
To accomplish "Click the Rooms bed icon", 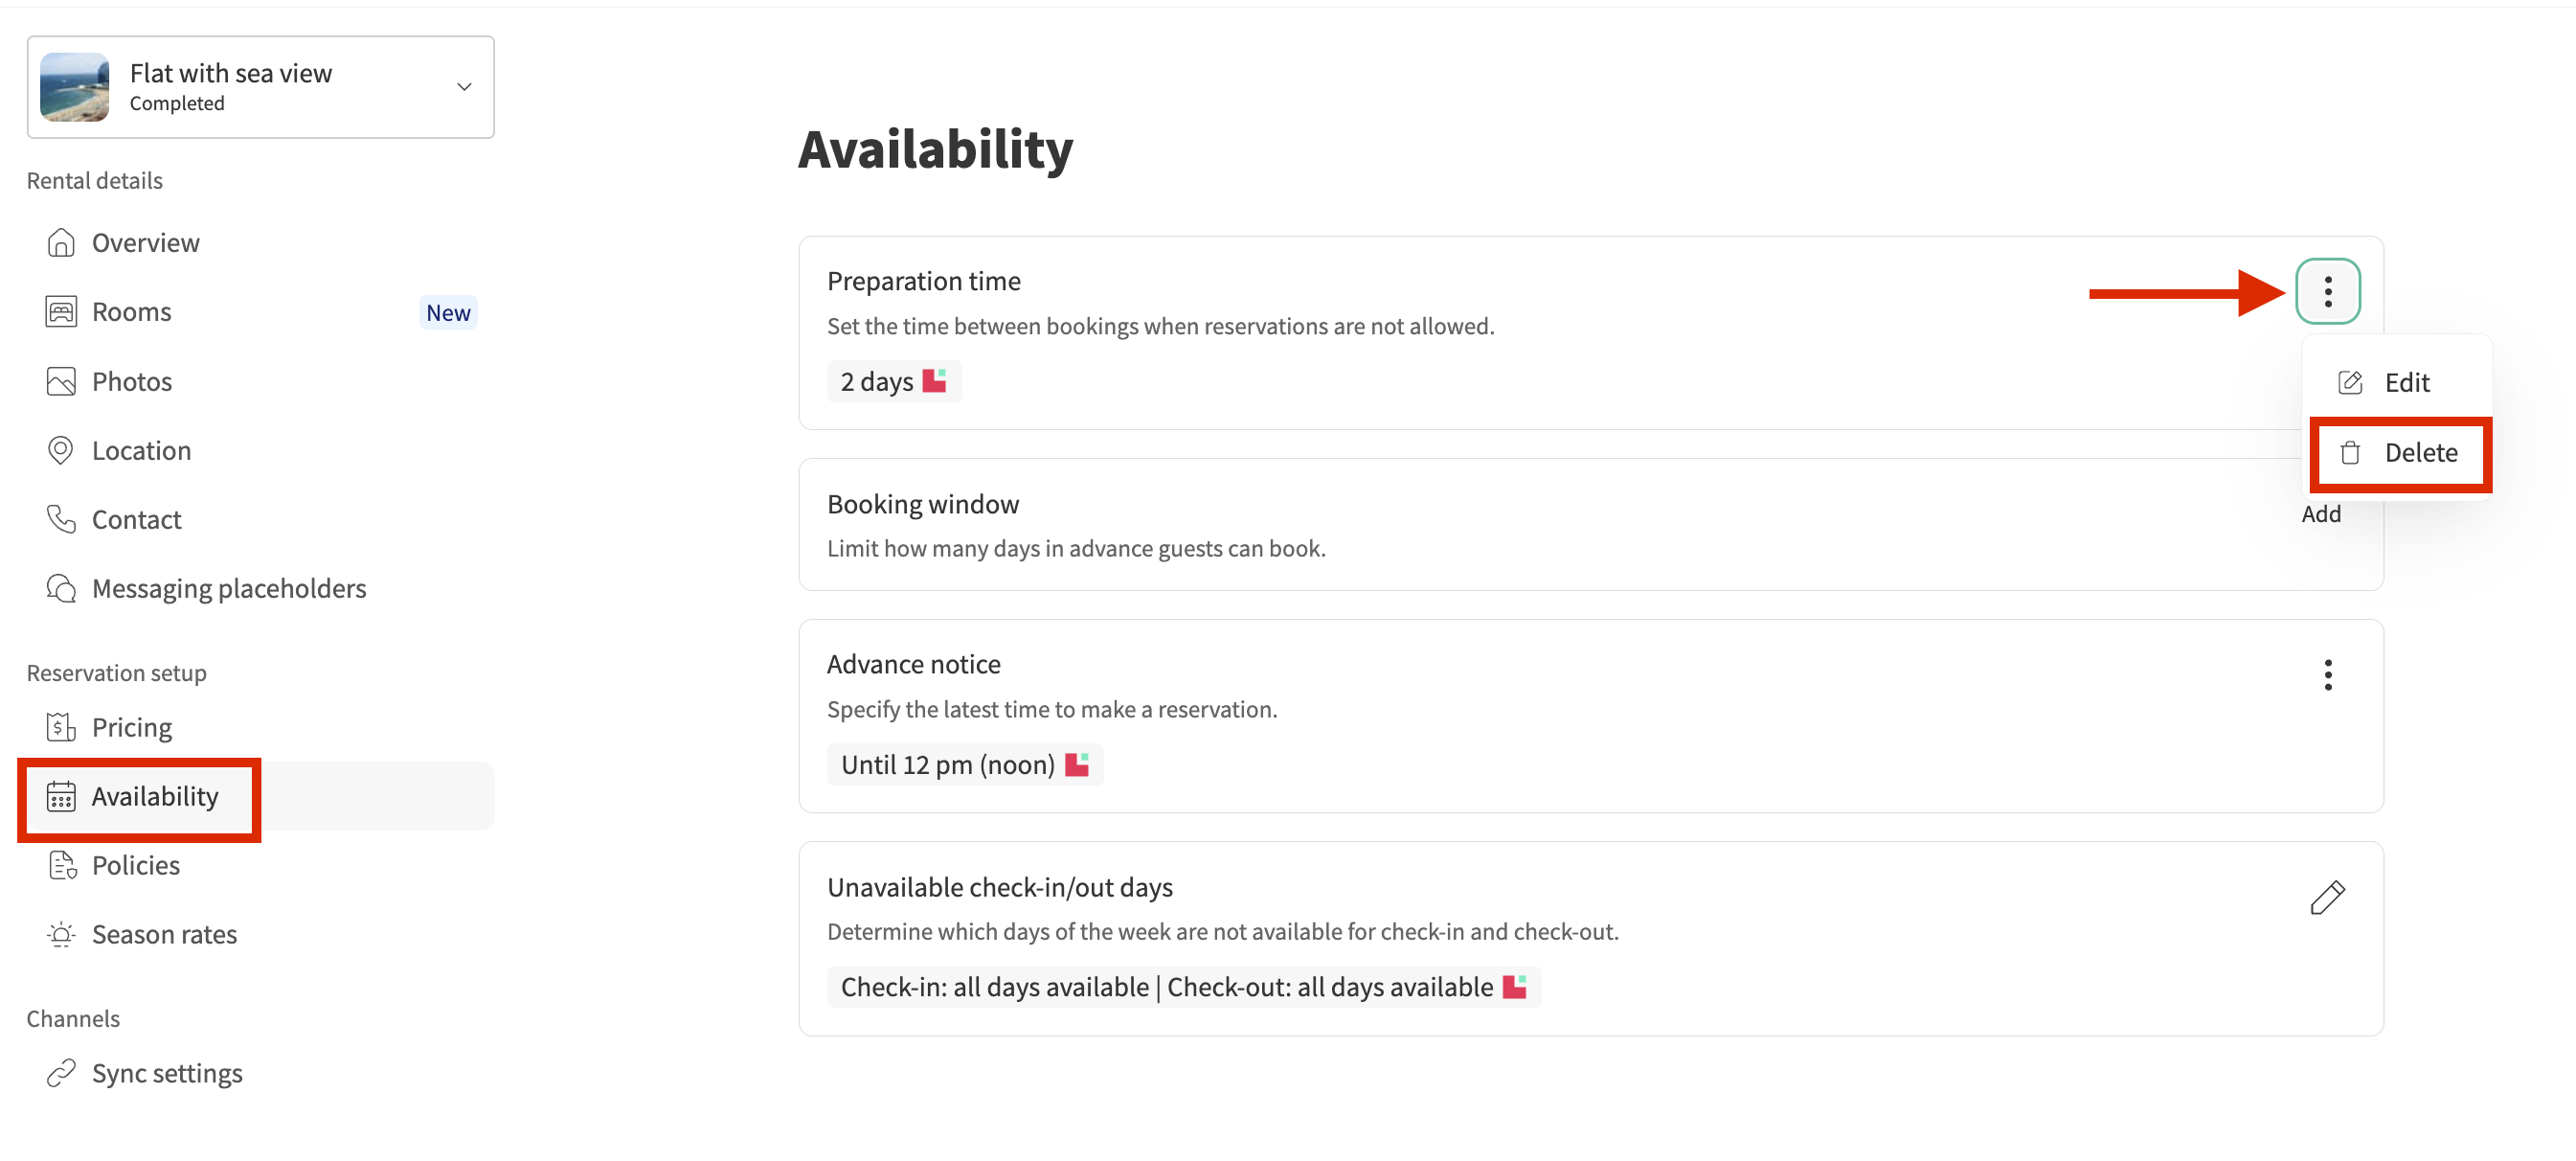I will click(61, 312).
